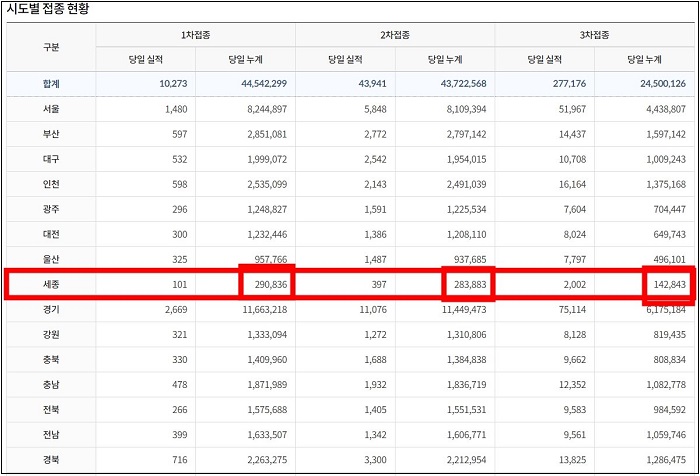This screenshot has height=476, width=700.
Task: Click the 당일 실적 header under 2차접종
Action: coord(345,59)
